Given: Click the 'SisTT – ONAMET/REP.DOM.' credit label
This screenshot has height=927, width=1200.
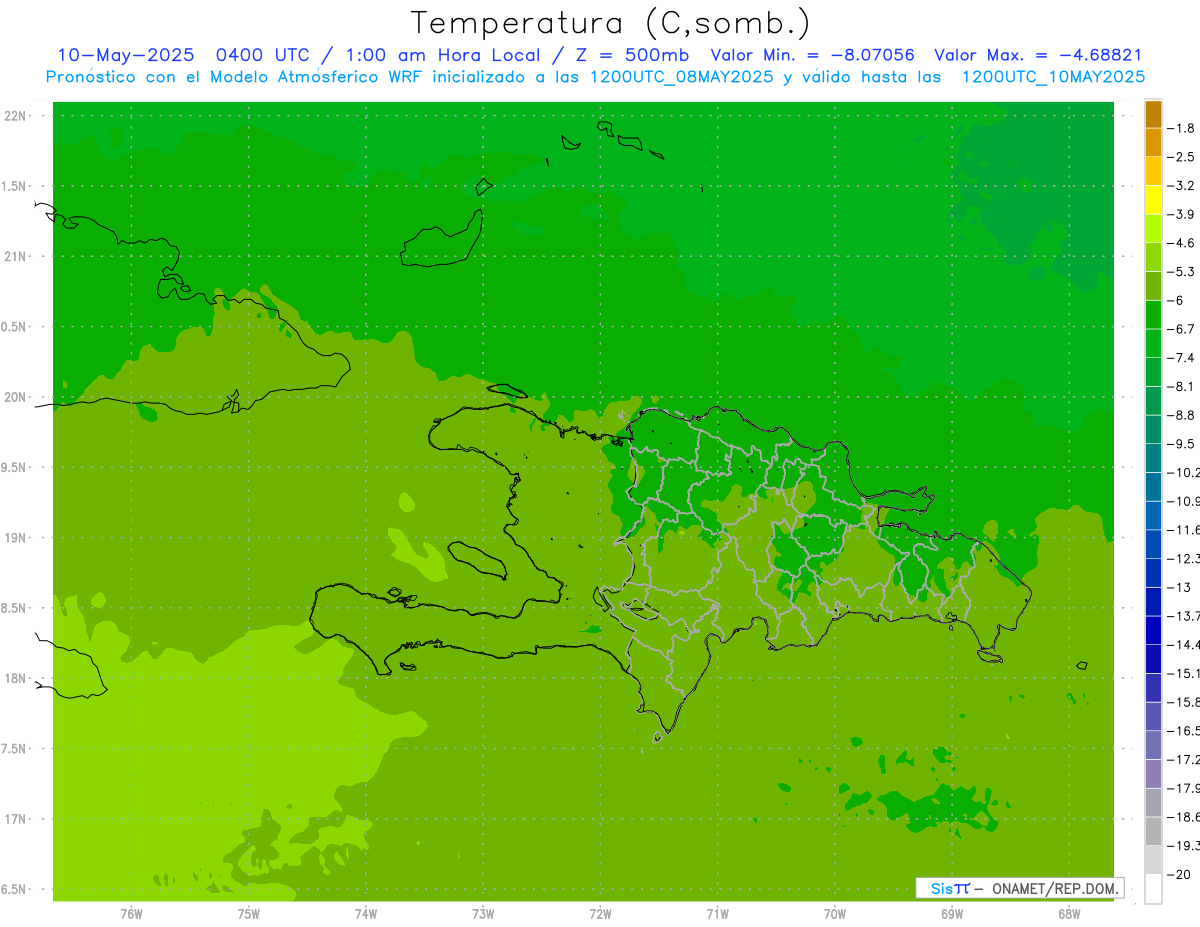Looking at the screenshot, I should click(x=1019, y=888).
